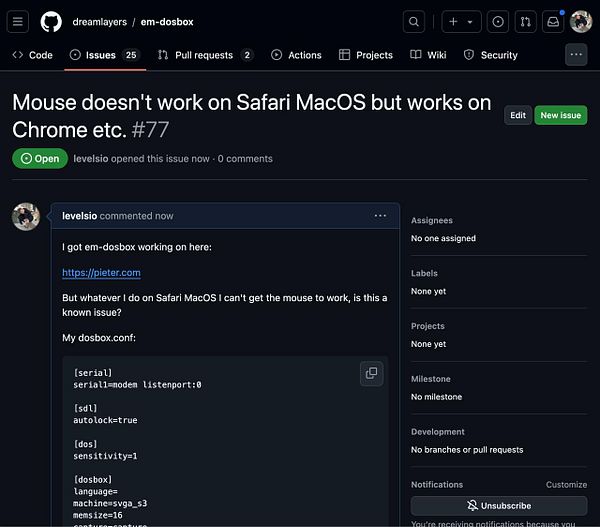
Task: Switch to the Actions tab
Action: point(297,55)
